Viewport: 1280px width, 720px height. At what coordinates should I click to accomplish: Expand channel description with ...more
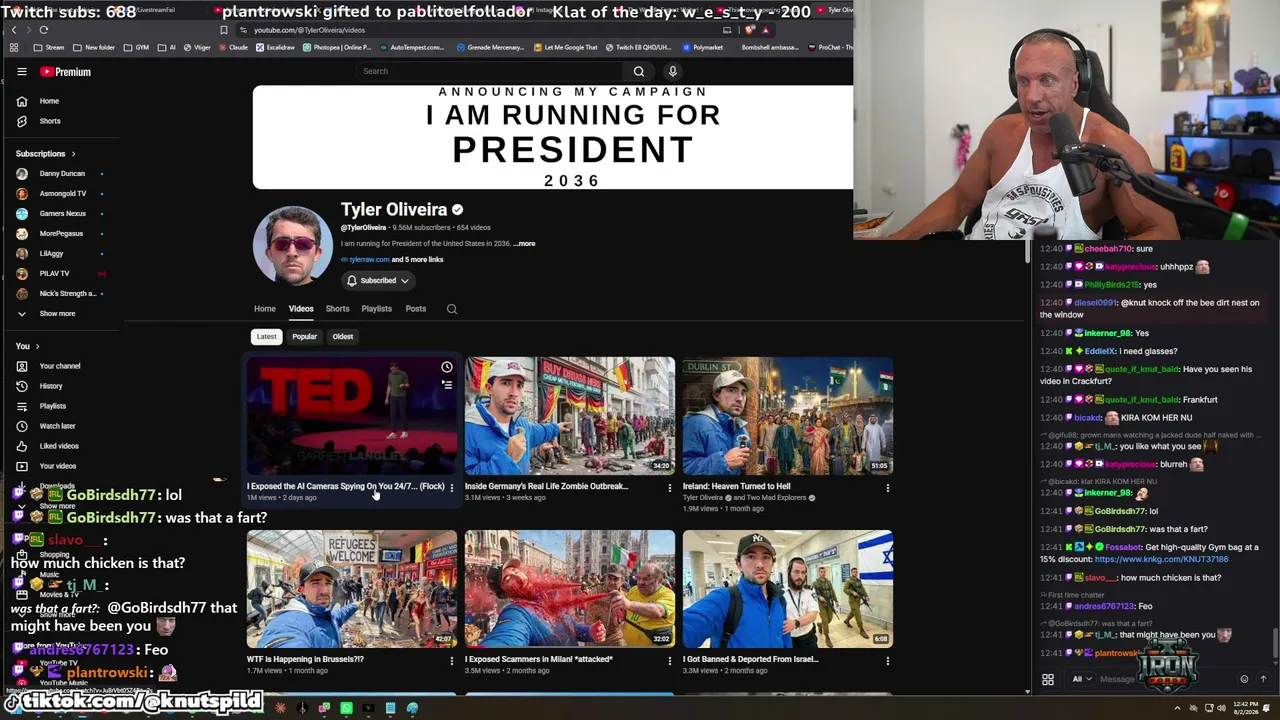(x=525, y=244)
